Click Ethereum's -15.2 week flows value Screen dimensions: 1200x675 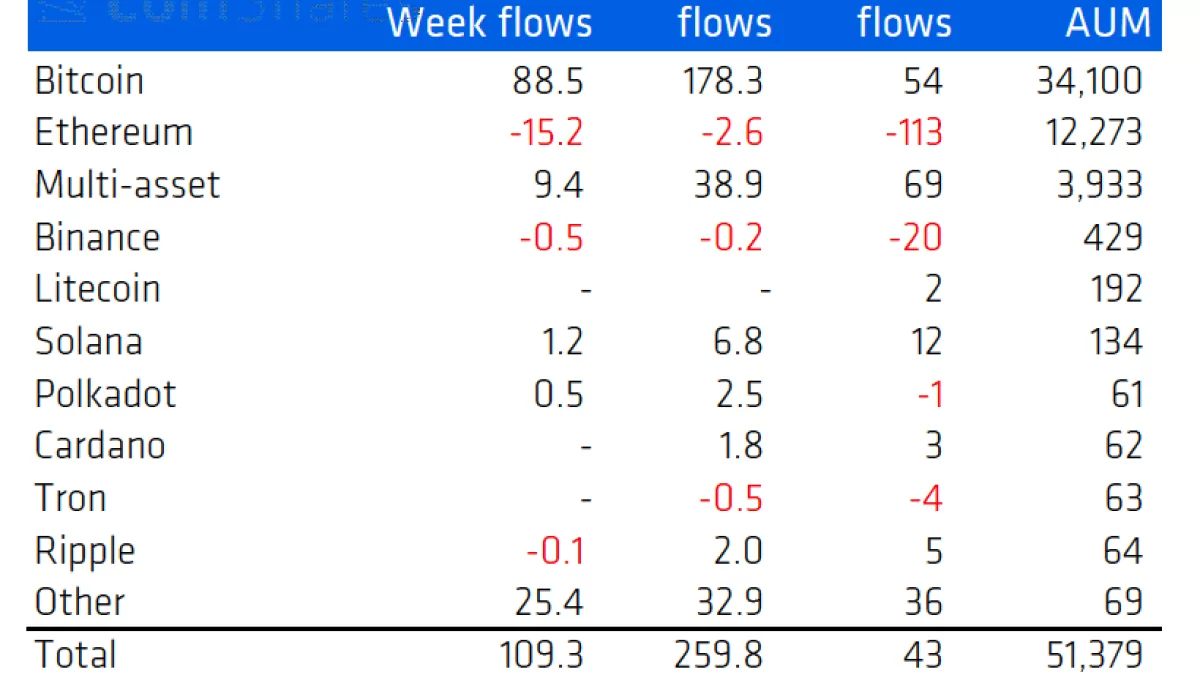pyautogui.click(x=546, y=133)
